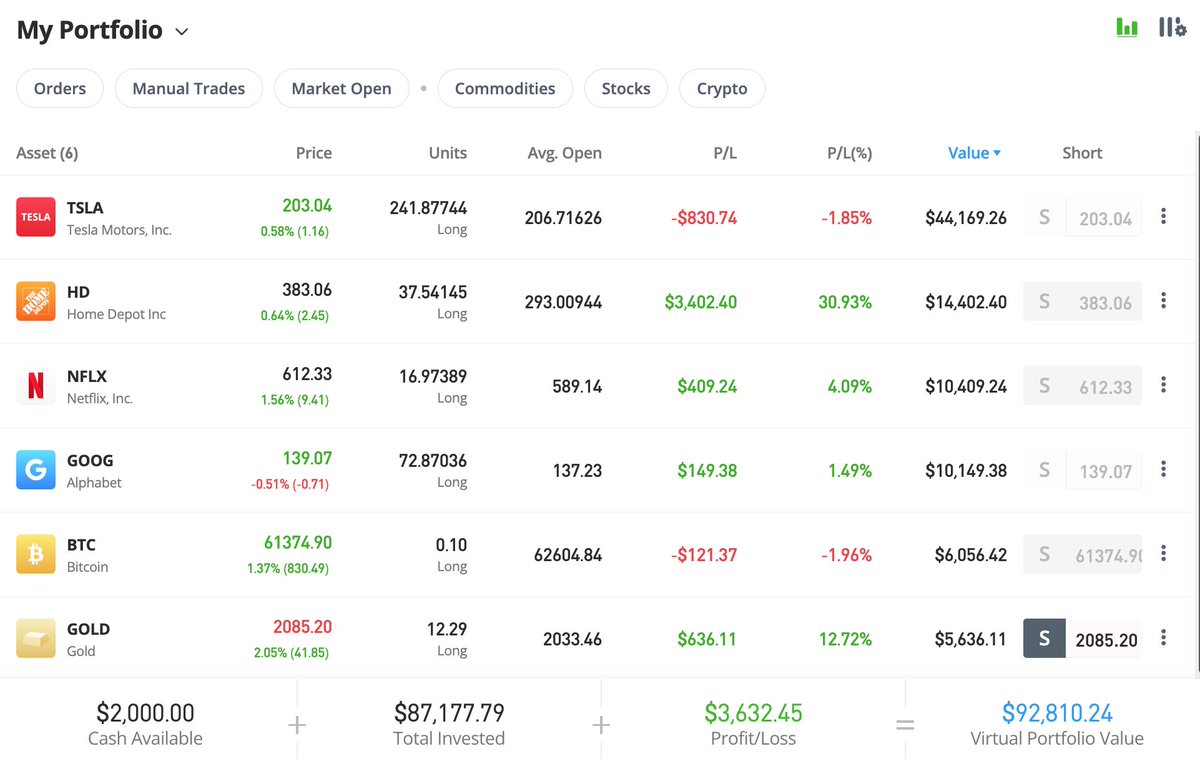Select the Crypto filter tab

click(722, 88)
